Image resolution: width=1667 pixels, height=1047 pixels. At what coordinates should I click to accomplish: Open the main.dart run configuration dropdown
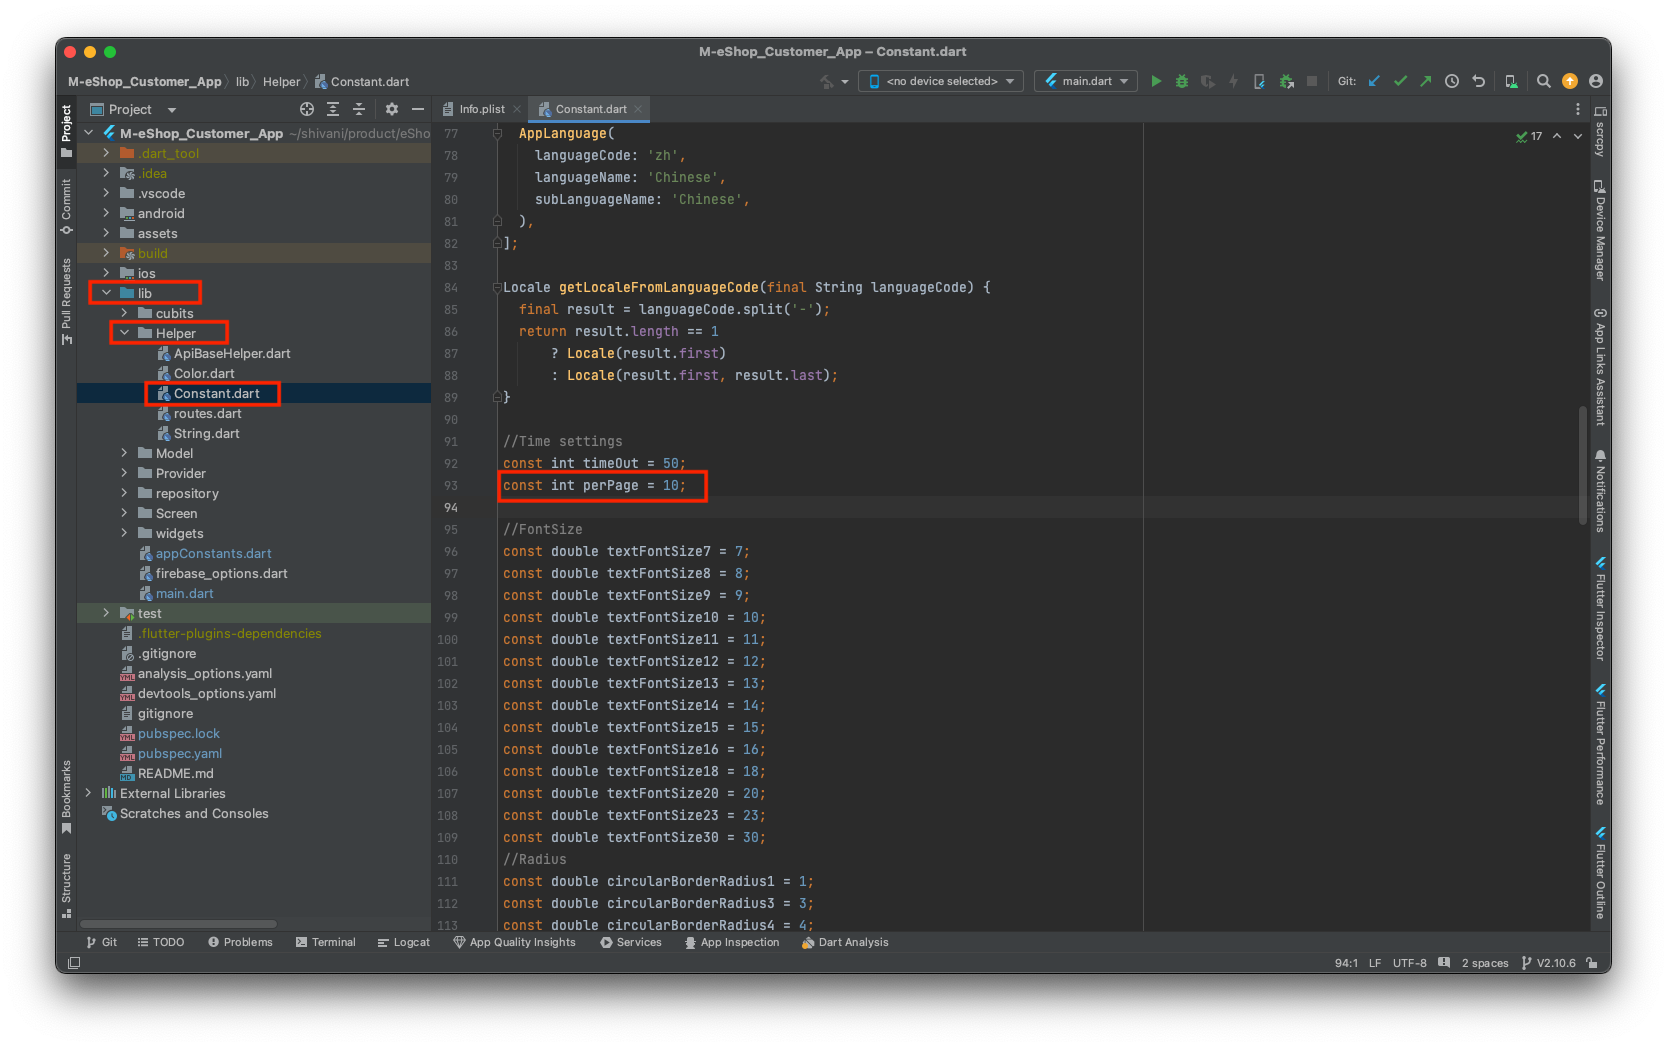[x=1086, y=81]
